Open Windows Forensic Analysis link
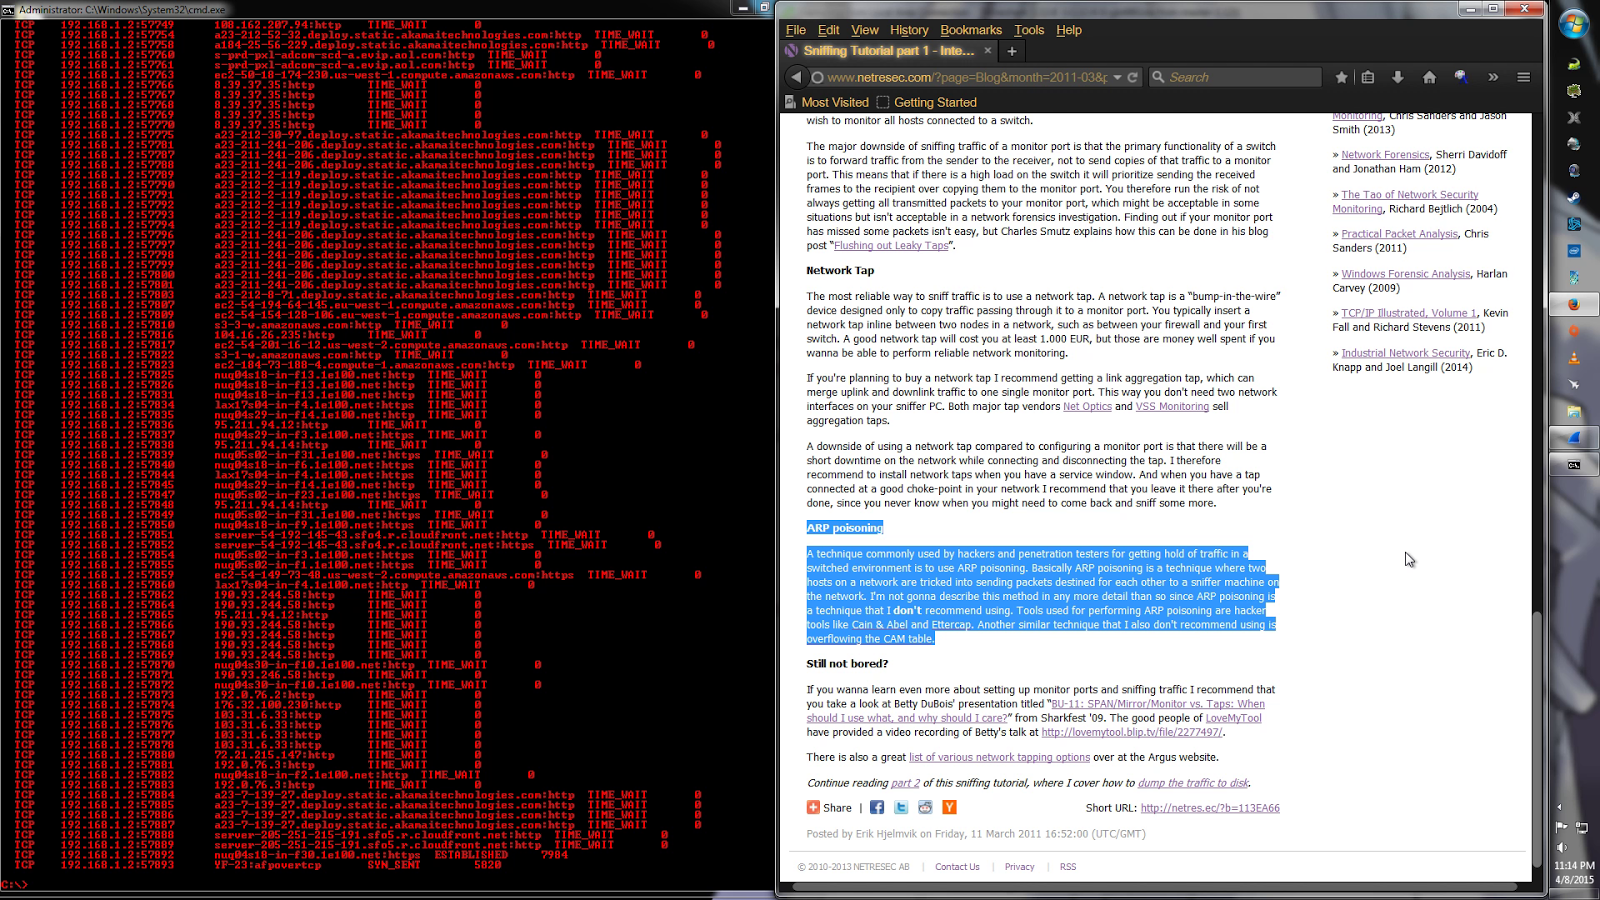This screenshot has width=1600, height=900. (1406, 273)
